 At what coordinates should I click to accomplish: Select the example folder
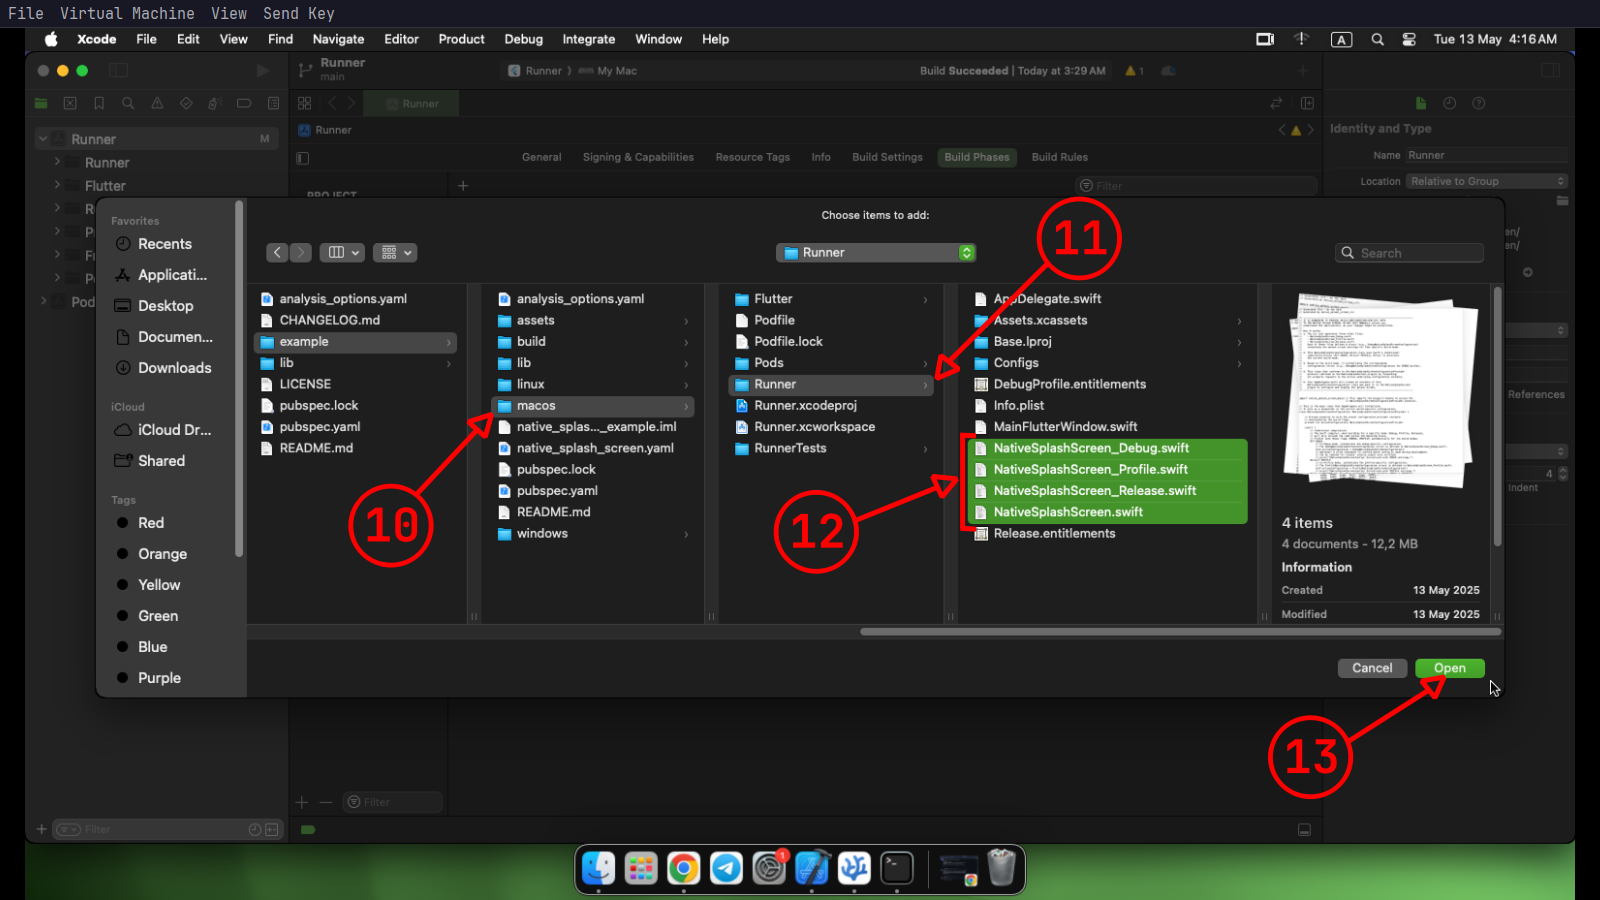[355, 342]
